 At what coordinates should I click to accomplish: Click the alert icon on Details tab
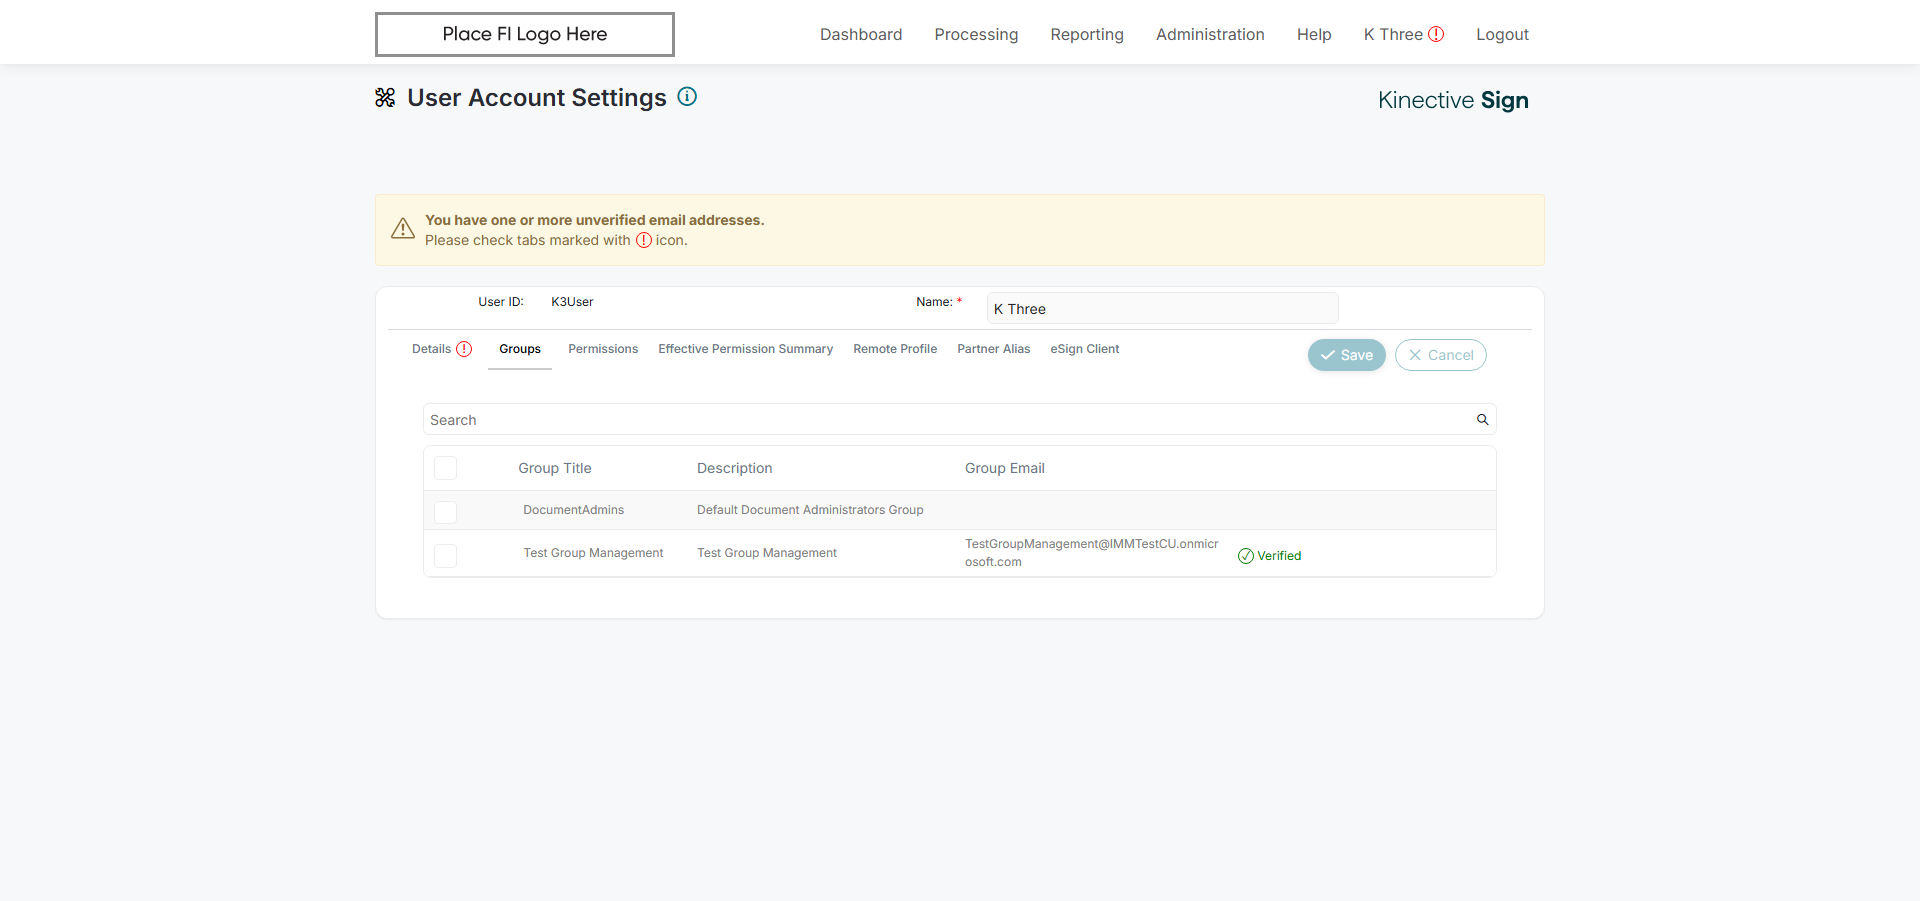464,349
